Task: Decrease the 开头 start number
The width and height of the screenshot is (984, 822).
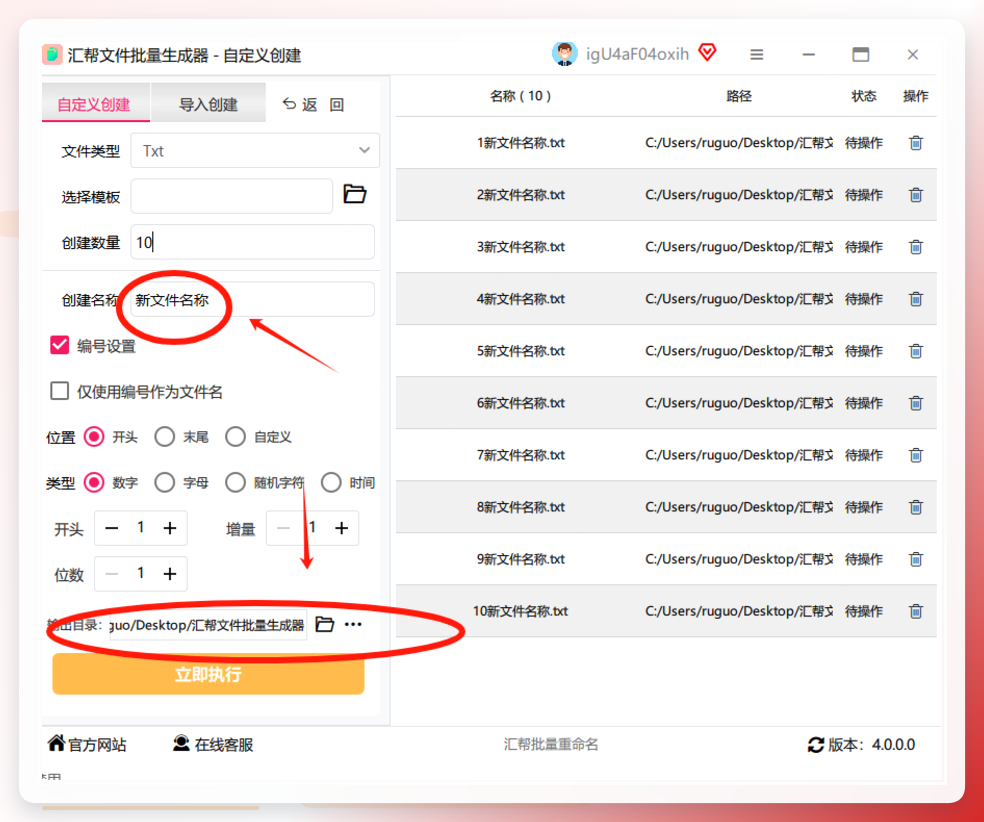Action: coord(112,528)
